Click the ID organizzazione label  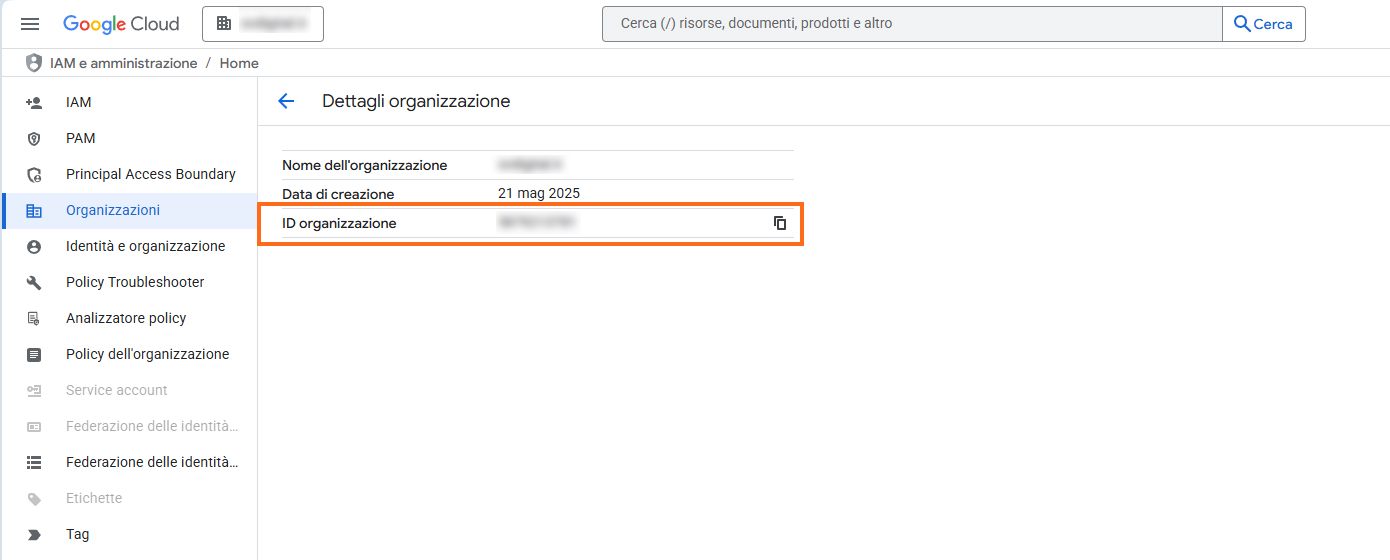(x=339, y=223)
